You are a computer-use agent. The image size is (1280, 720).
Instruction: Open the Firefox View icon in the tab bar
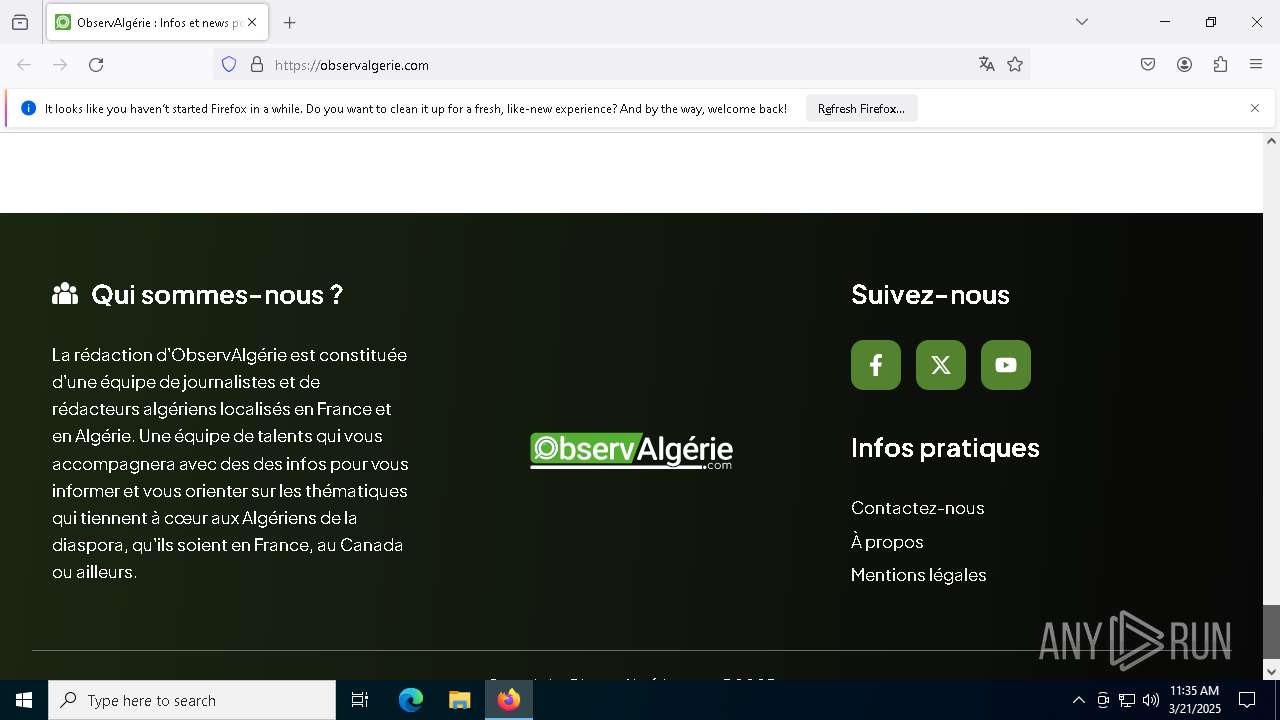20,22
